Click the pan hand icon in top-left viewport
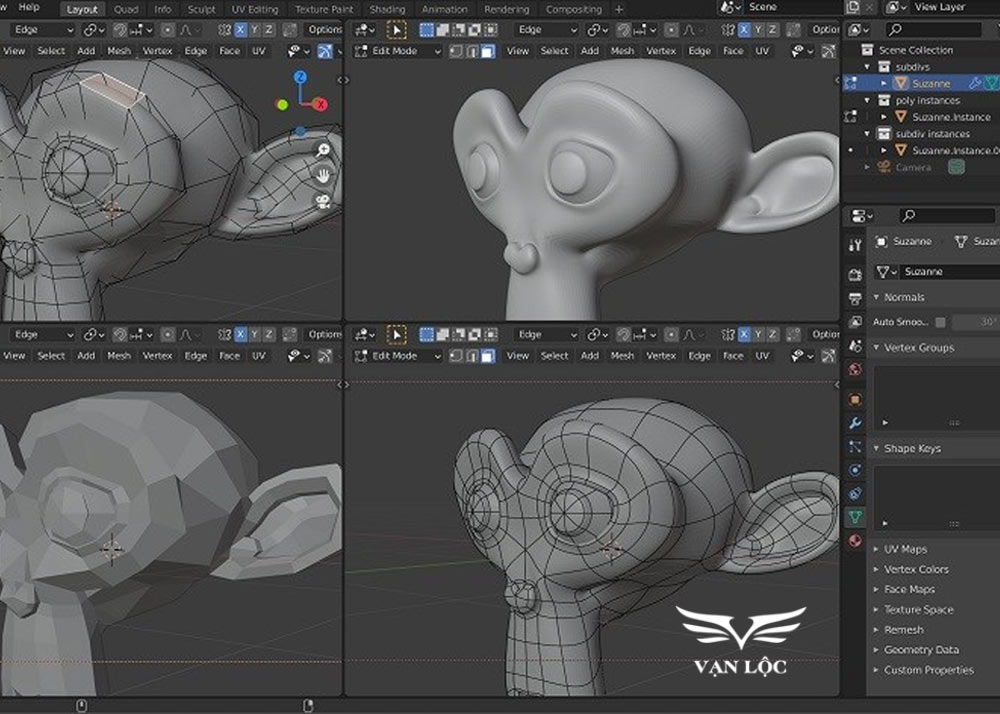Image resolution: width=1000 pixels, height=714 pixels. pyautogui.click(x=323, y=175)
